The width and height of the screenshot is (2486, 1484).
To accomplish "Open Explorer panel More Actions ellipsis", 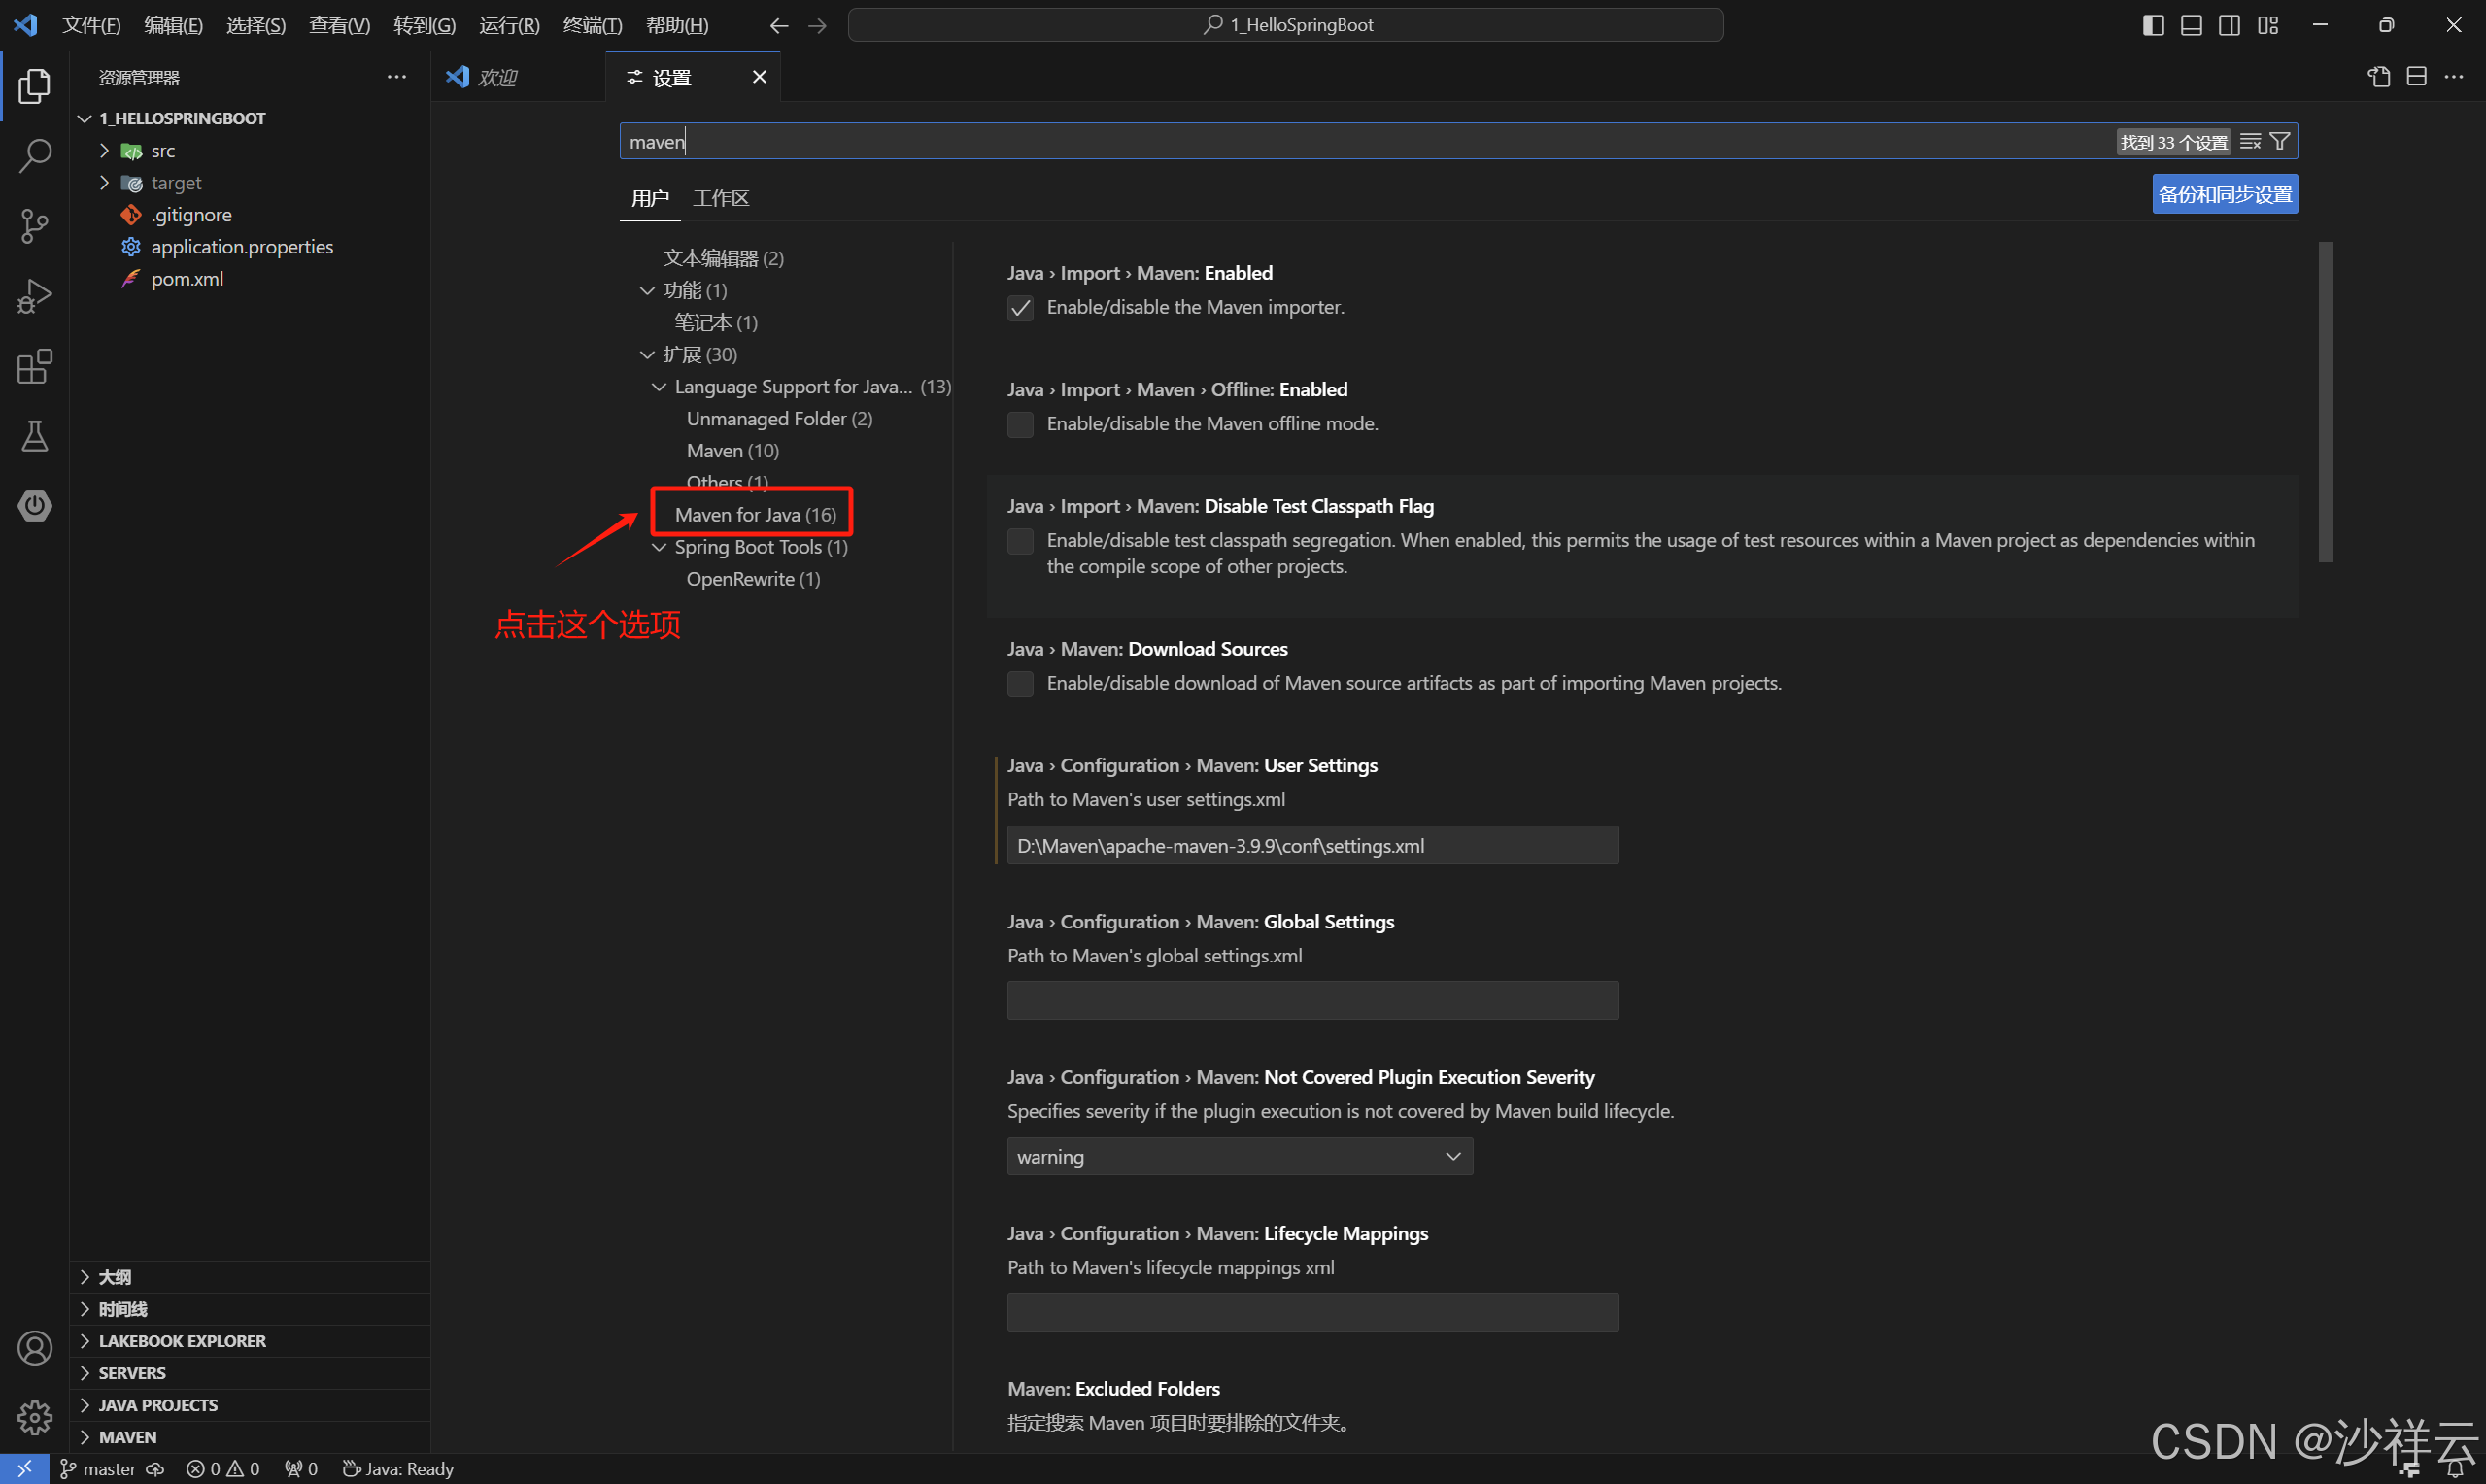I will (x=397, y=77).
